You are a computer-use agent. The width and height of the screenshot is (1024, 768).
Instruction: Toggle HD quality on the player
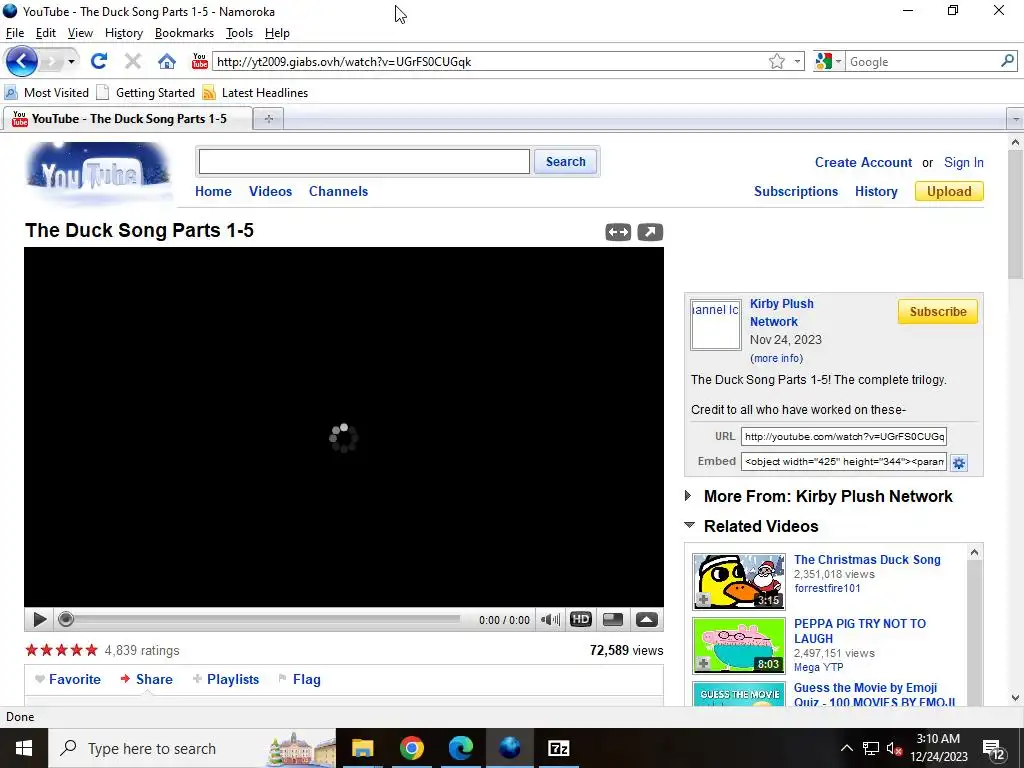point(581,620)
